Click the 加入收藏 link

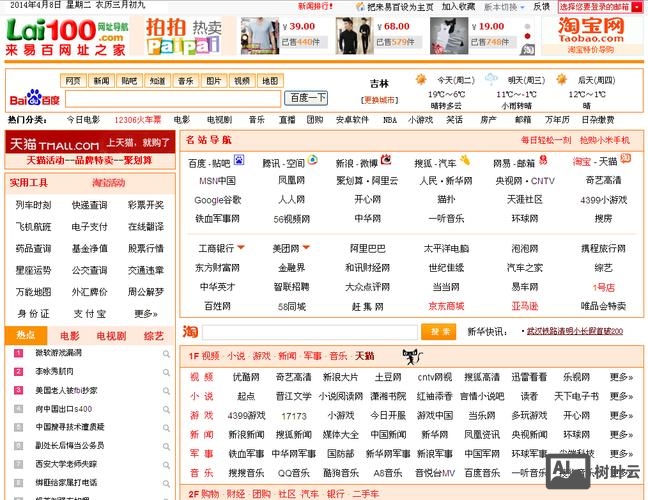point(458,7)
